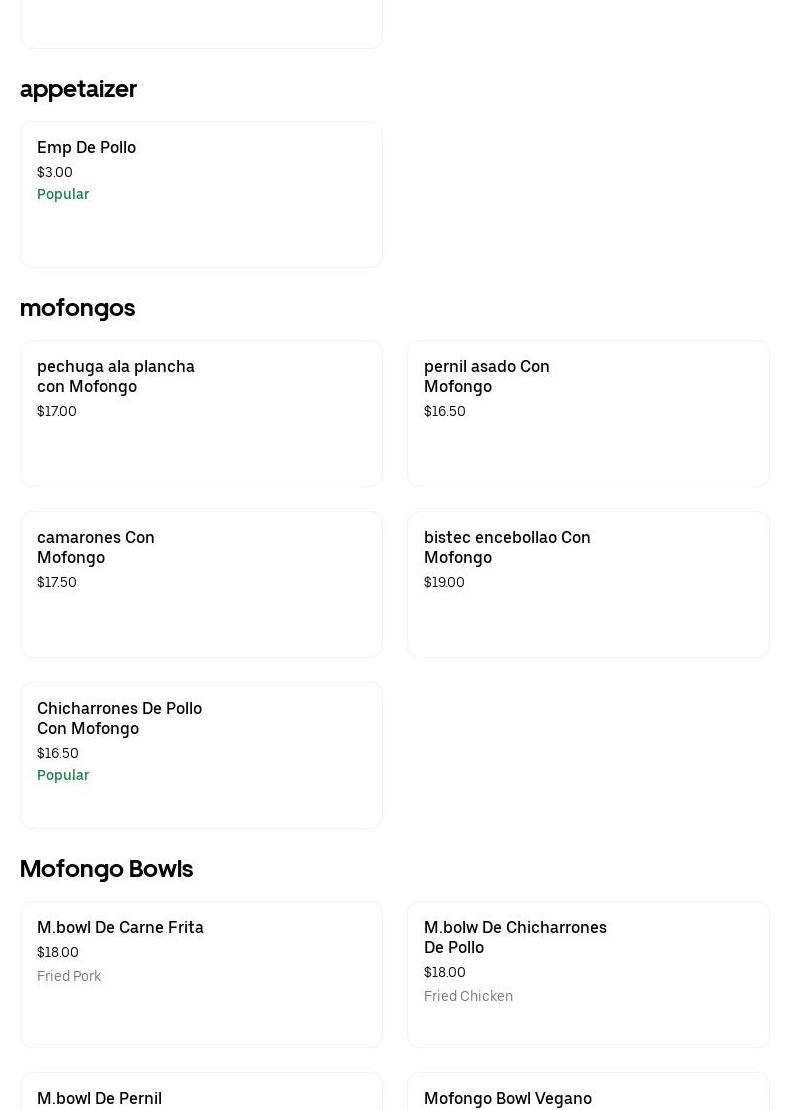The height and width of the screenshot is (1110, 804).
Task: Click the $3.00 Emp De Pollo price
Action: pos(55,172)
